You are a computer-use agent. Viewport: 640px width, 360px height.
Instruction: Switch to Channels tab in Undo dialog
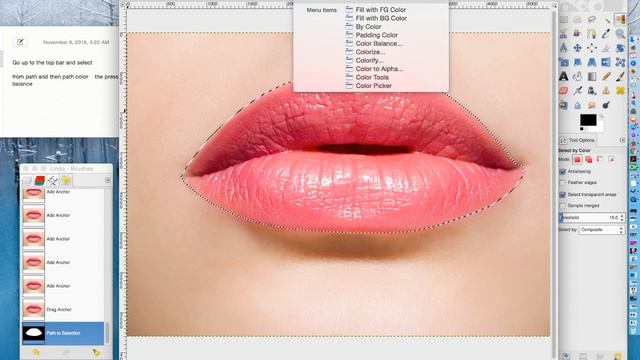pos(40,180)
